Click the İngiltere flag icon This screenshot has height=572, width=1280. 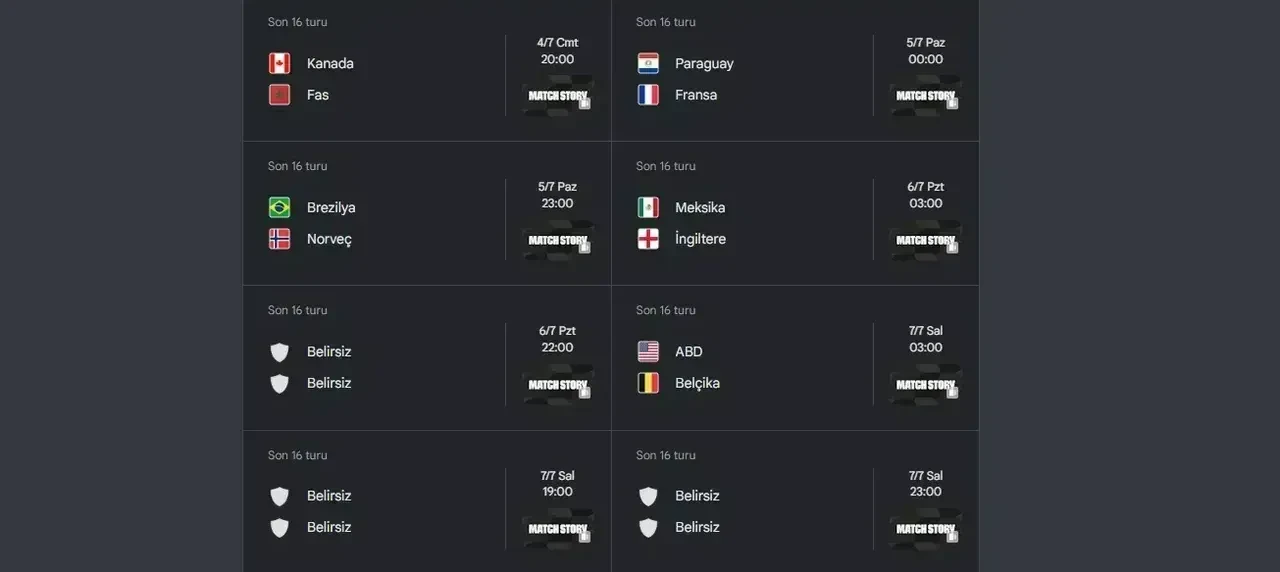[648, 239]
